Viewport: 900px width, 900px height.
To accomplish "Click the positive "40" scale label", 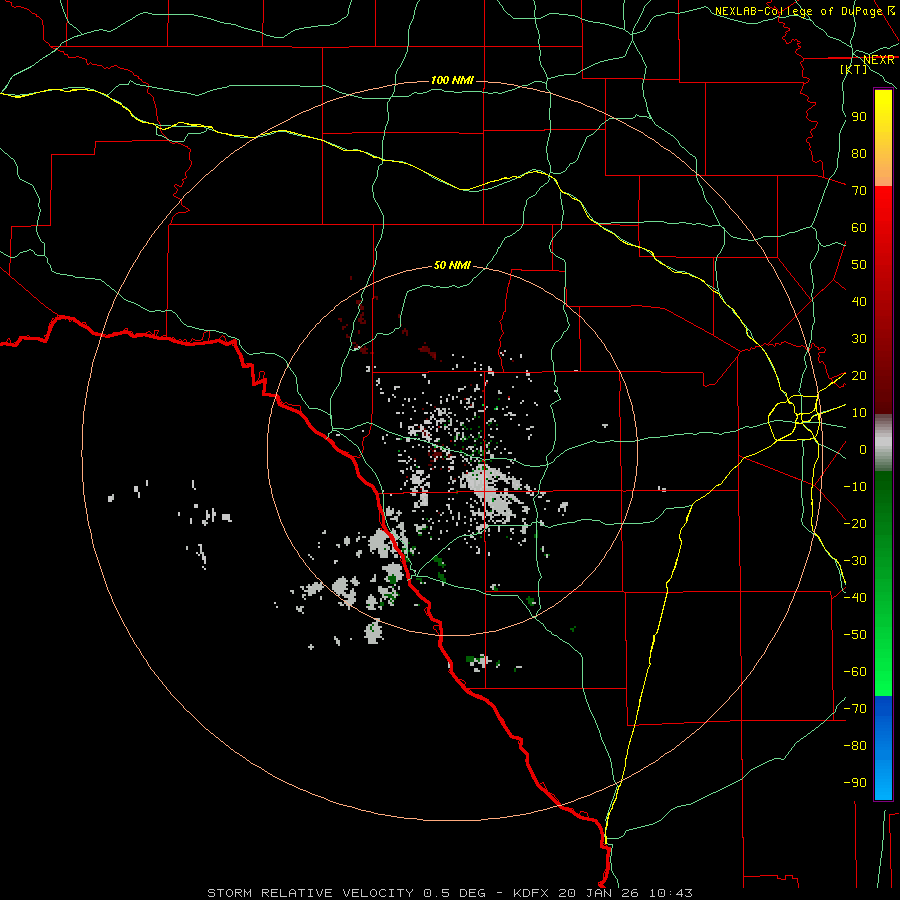I will click(x=859, y=302).
